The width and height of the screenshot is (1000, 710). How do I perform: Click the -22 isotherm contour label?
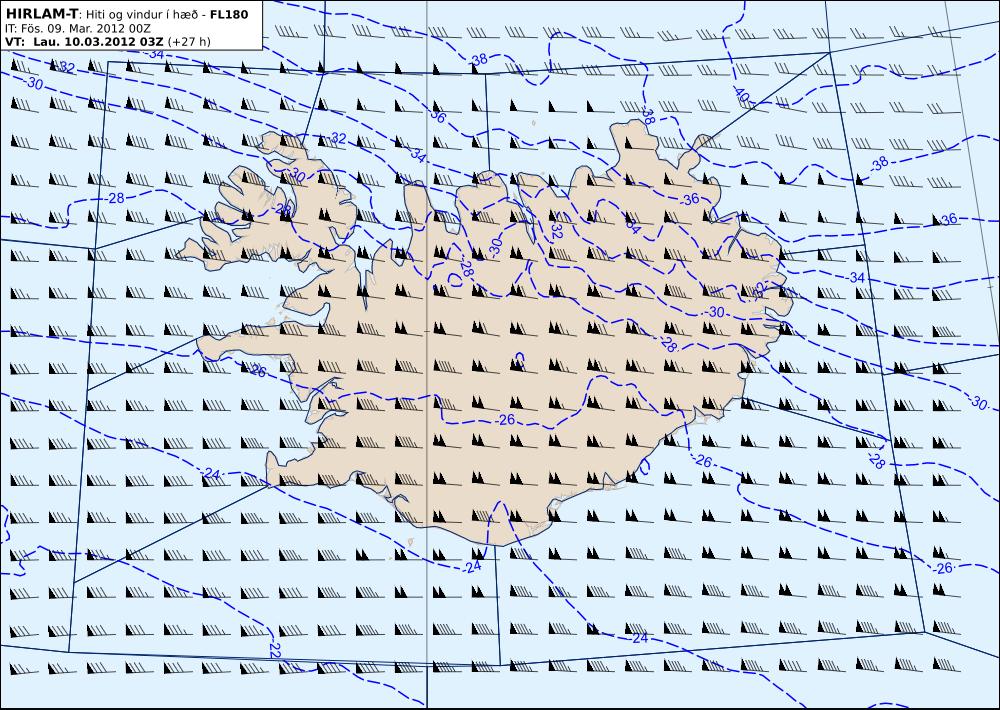pos(274,650)
